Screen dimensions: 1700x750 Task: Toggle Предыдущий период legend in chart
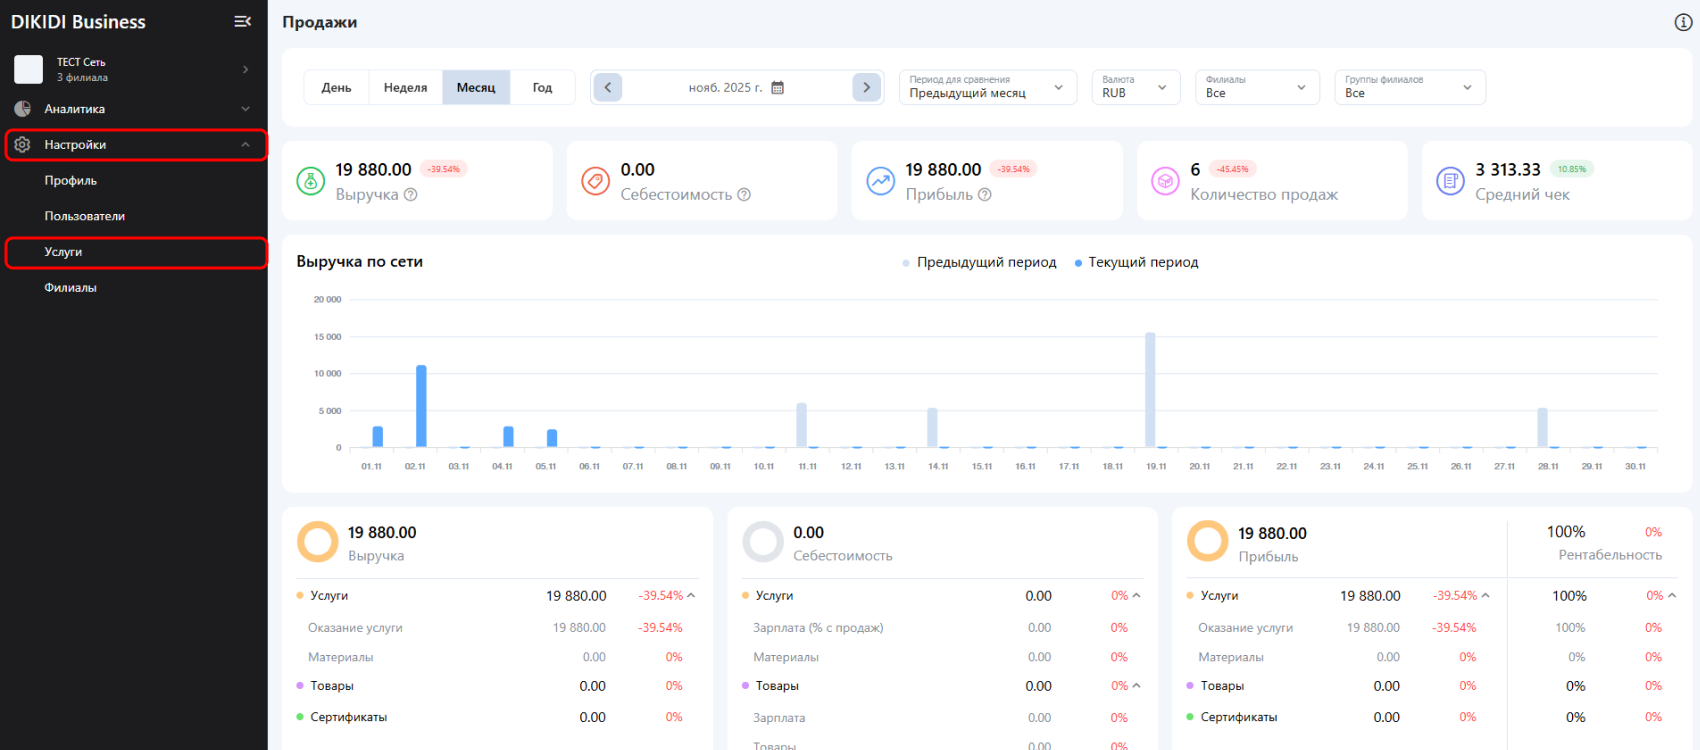pyautogui.click(x=979, y=262)
